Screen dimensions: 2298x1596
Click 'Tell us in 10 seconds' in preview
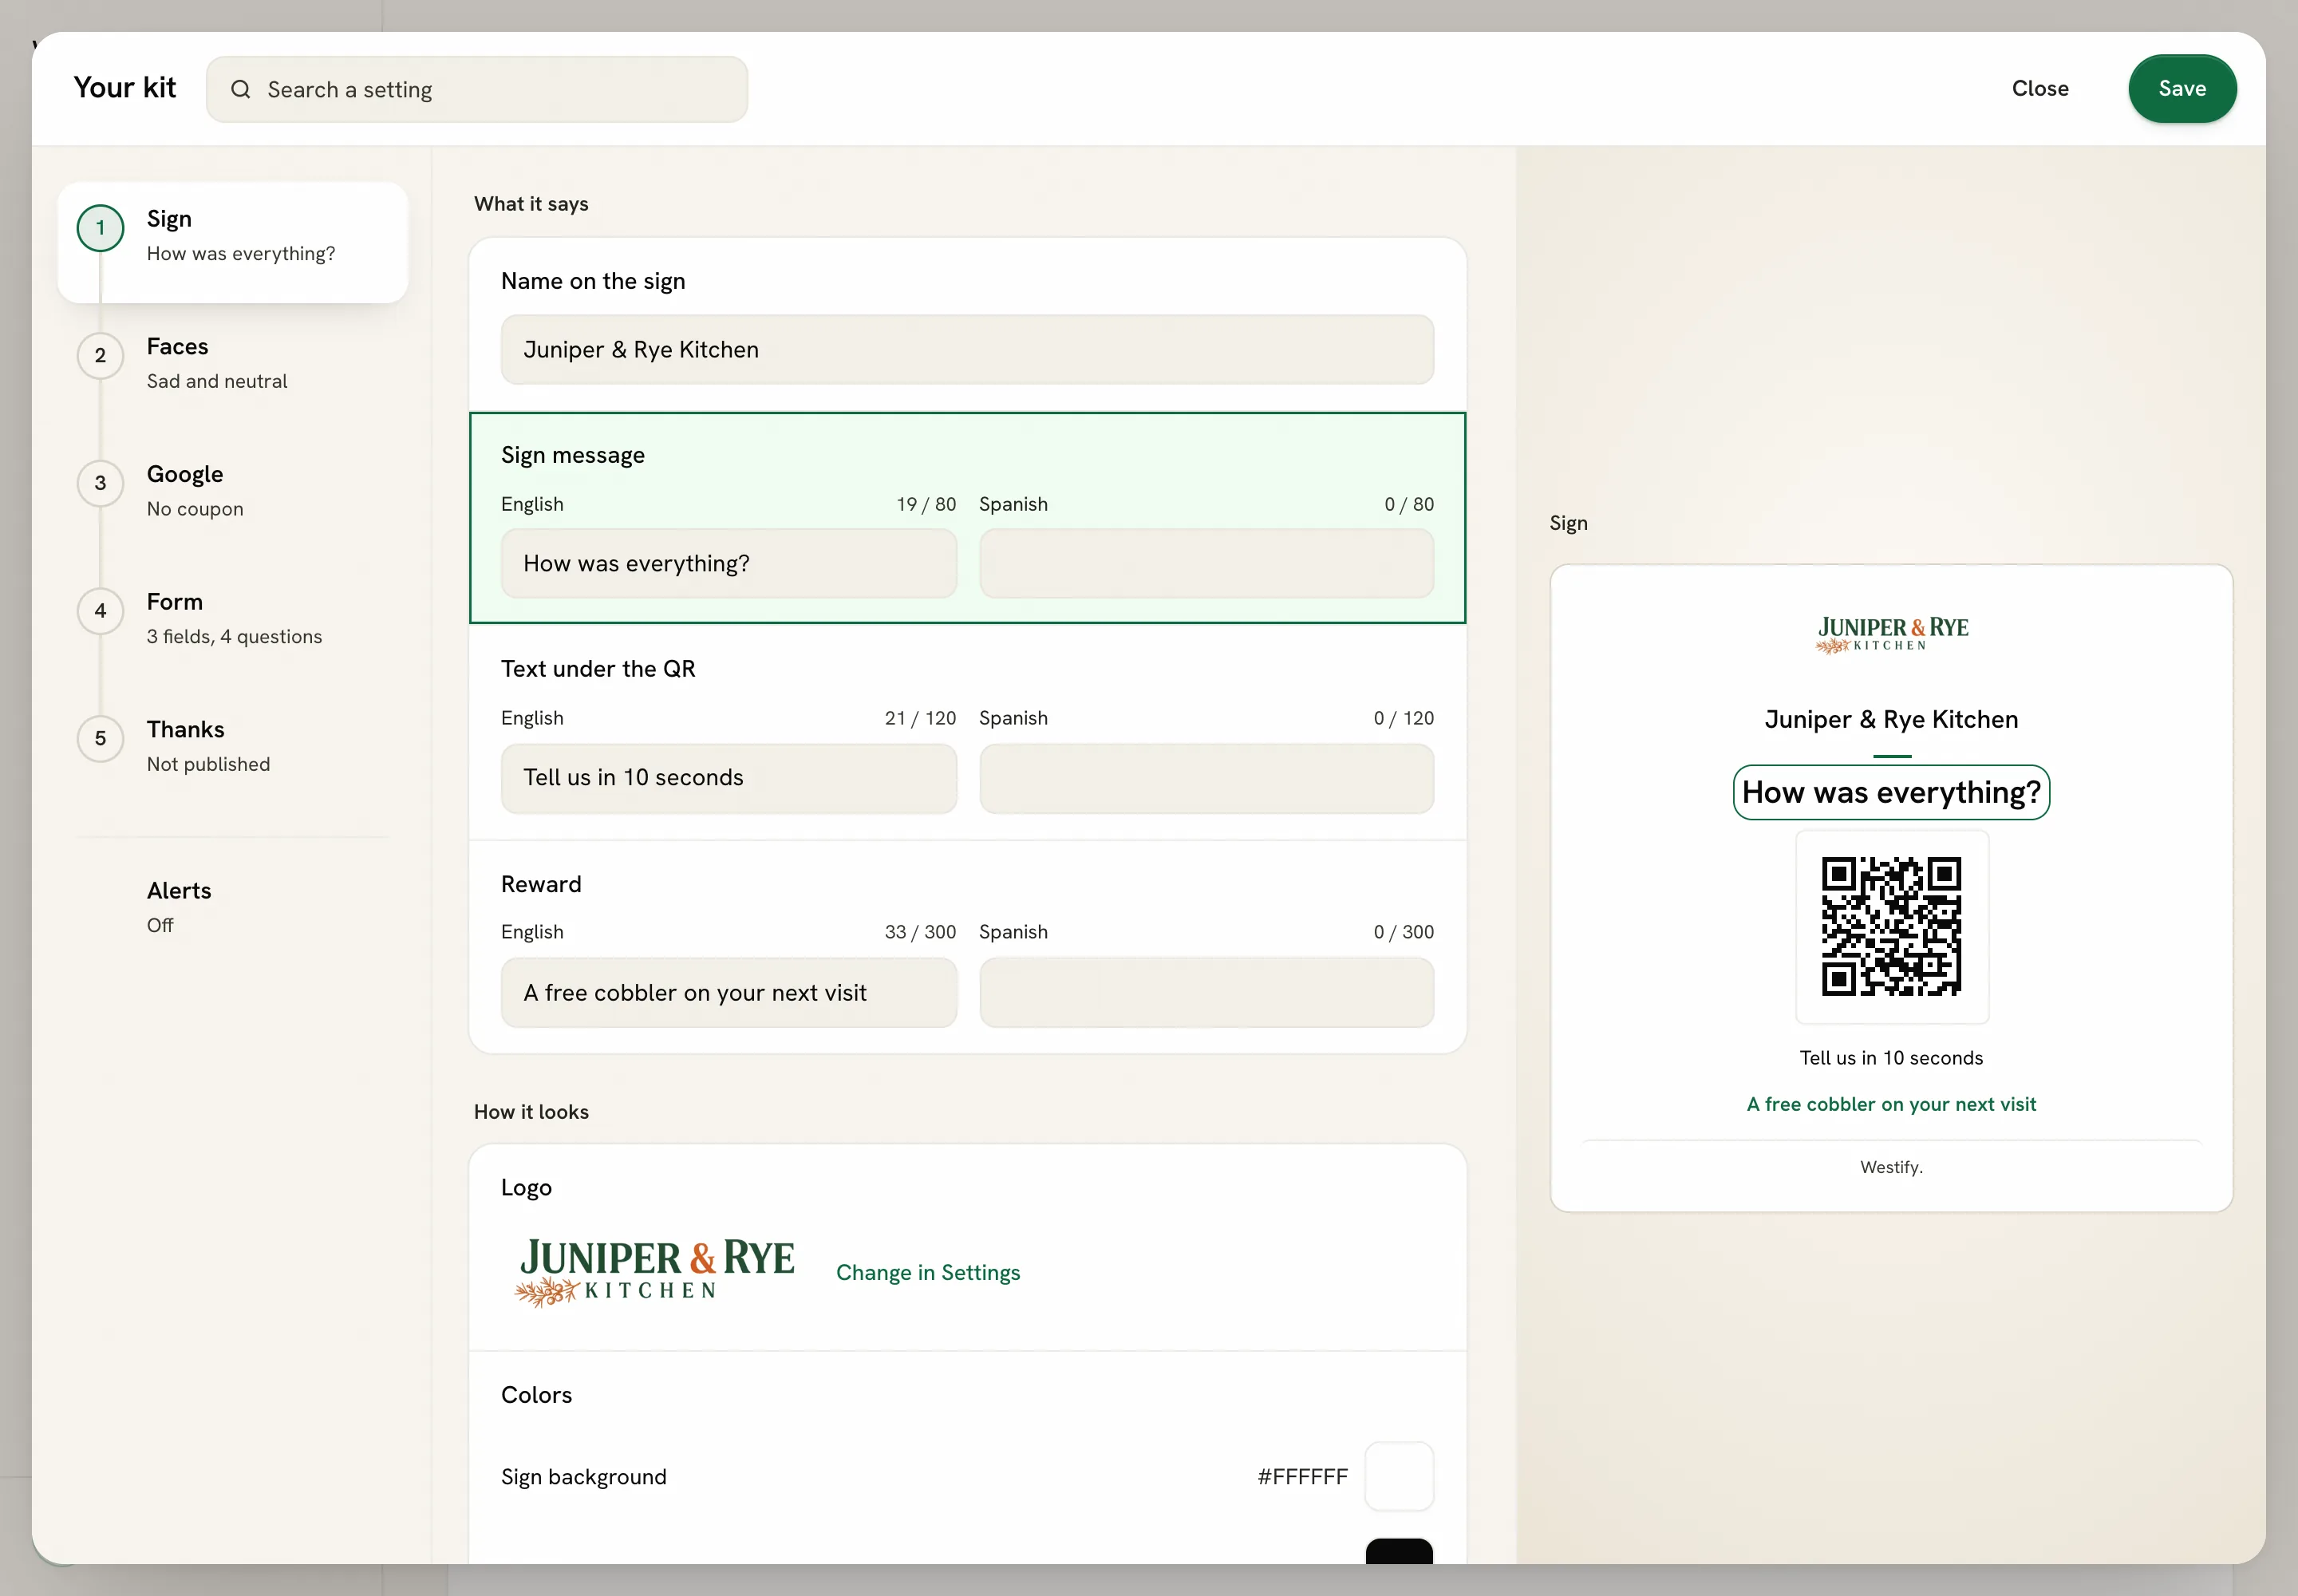click(x=1891, y=1058)
